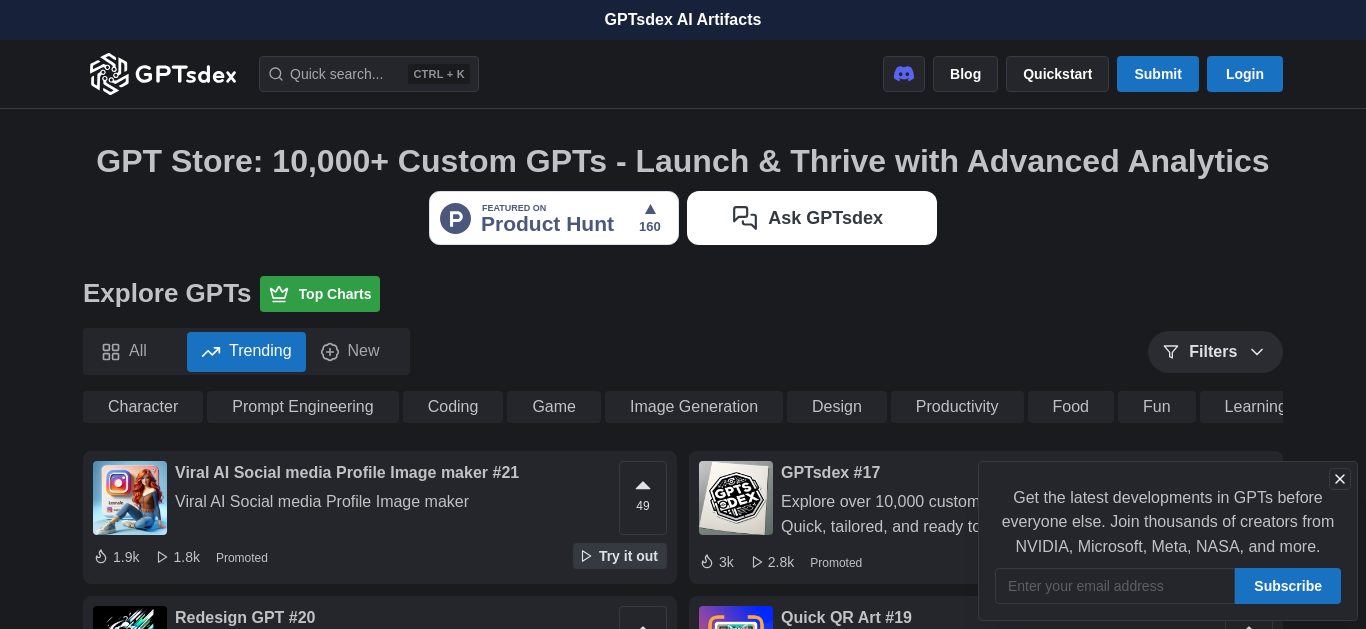Viewport: 1366px width, 629px height.
Task: Filter by Productivity category
Action: tap(957, 407)
